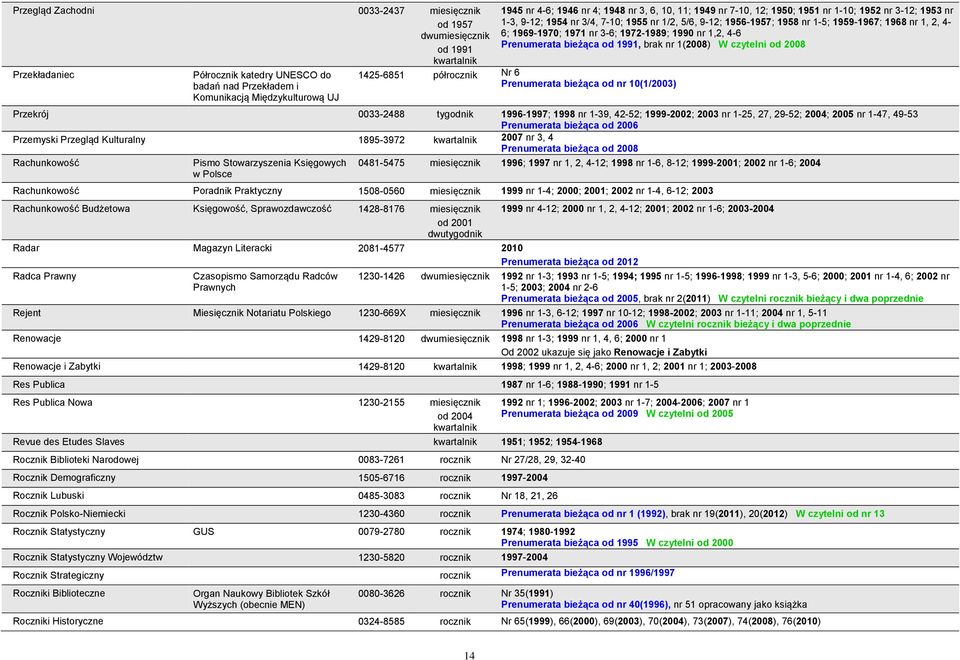Click 'W czytelni od 2000' note

click(689, 543)
